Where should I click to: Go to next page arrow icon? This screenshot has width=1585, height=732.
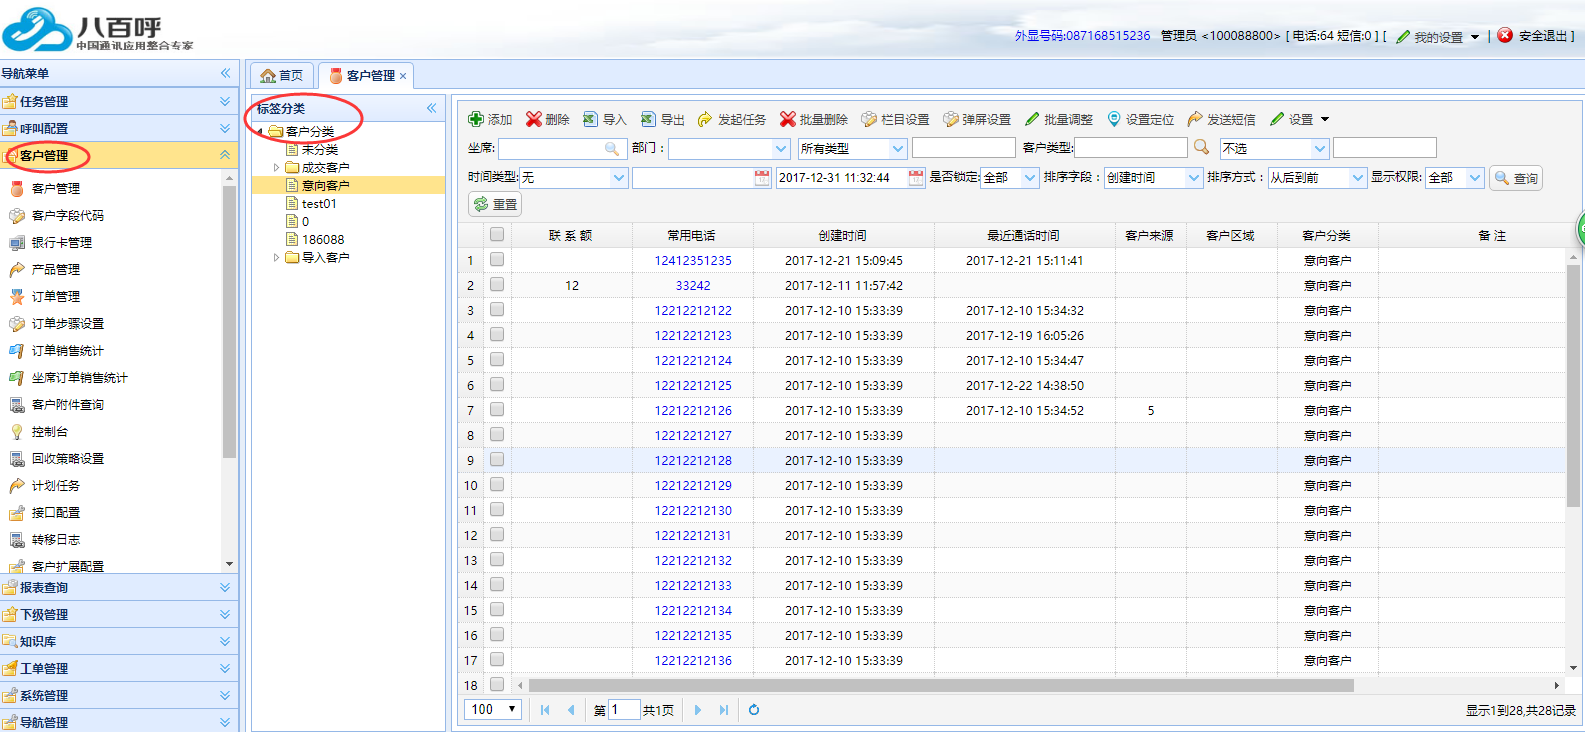point(698,710)
